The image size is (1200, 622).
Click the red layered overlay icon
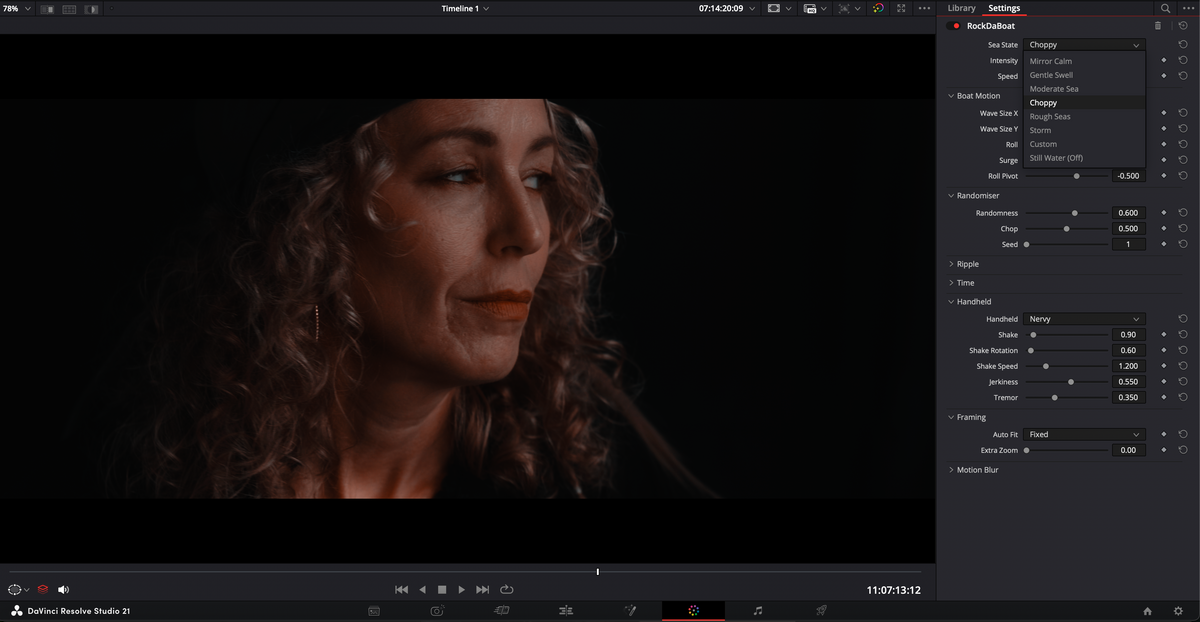[x=43, y=590]
